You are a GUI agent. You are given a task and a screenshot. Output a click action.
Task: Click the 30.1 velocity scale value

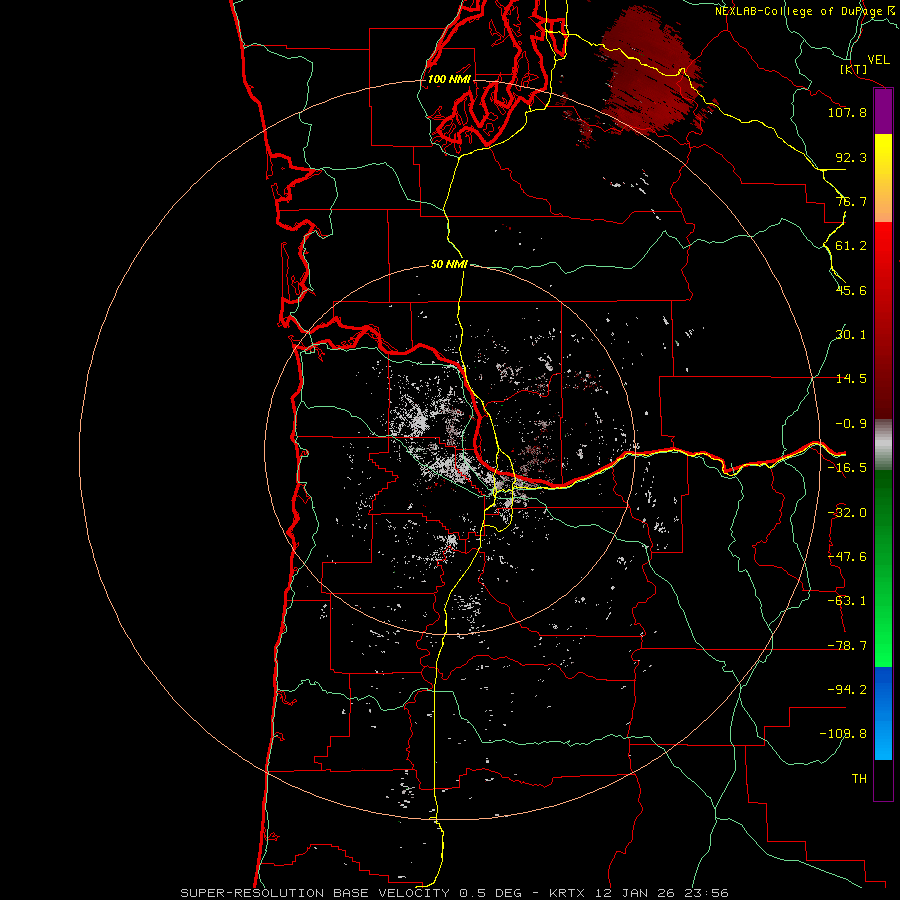point(851,335)
